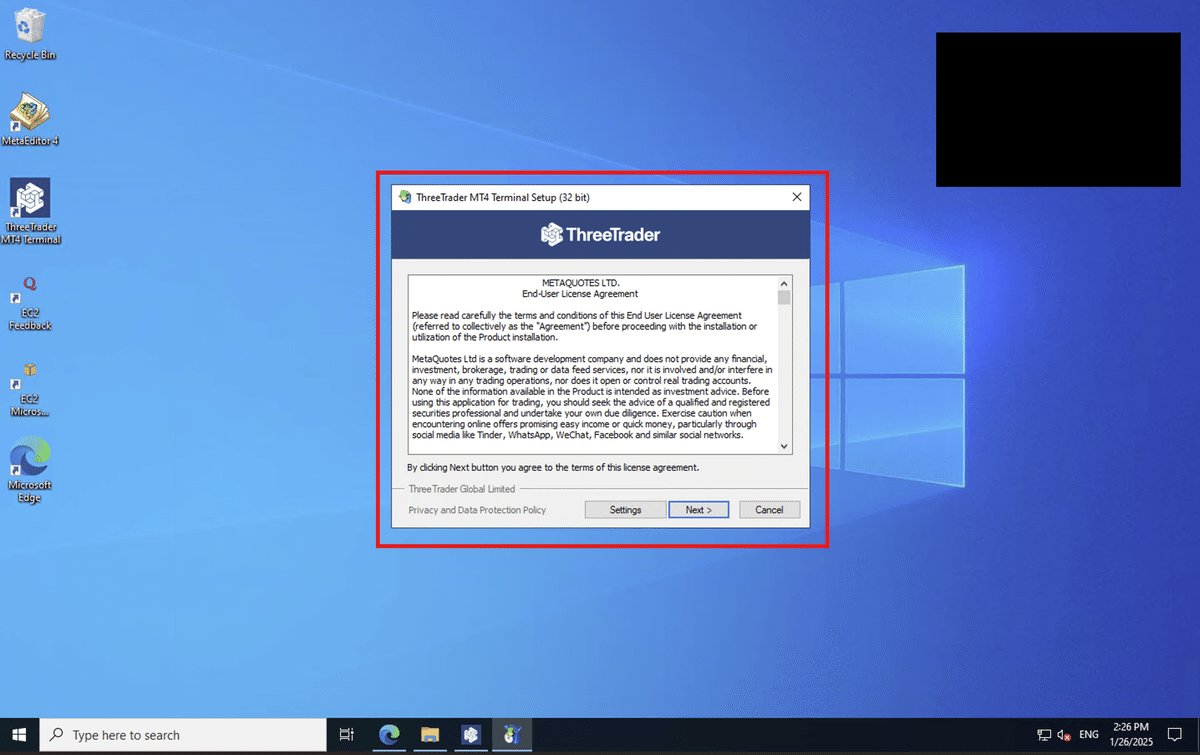Click the Next button in setup

click(x=698, y=510)
